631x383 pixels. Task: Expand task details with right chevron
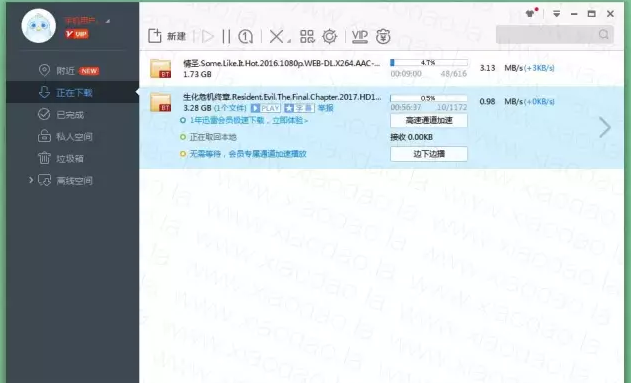click(604, 128)
